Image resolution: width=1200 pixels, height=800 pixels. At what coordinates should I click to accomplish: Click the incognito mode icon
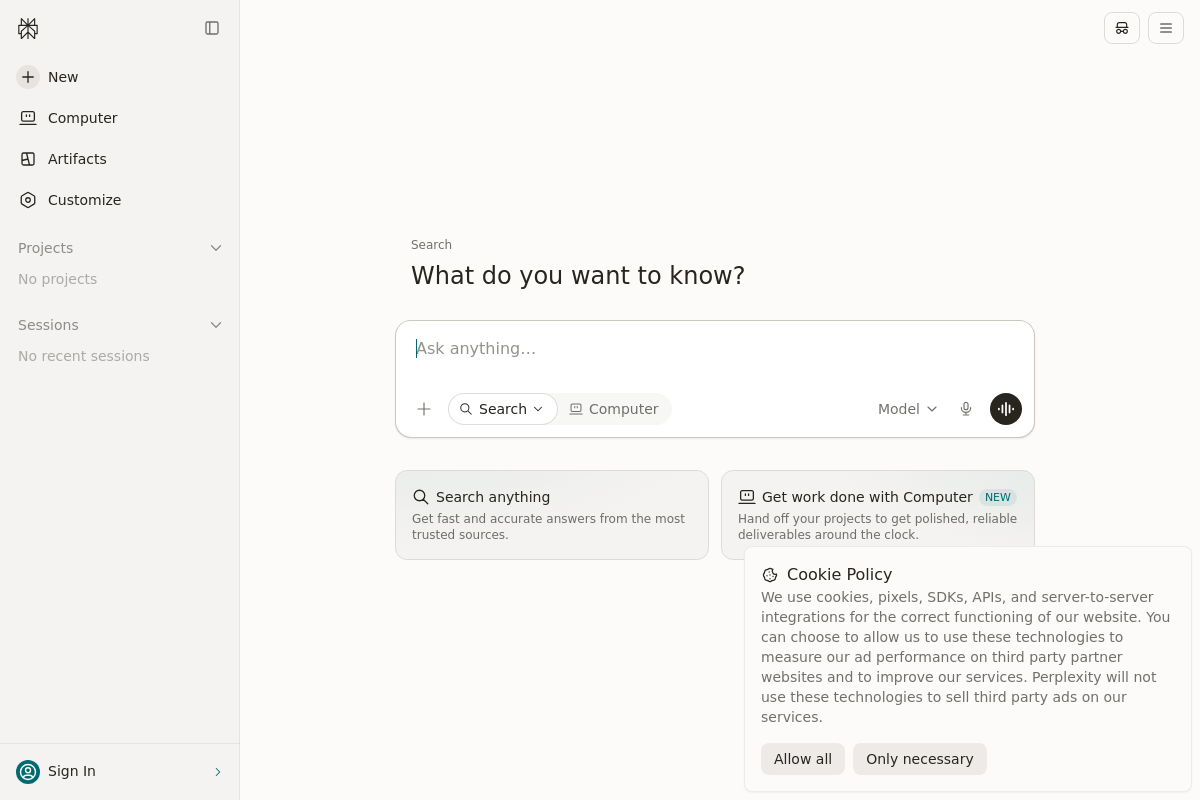coord(1122,28)
